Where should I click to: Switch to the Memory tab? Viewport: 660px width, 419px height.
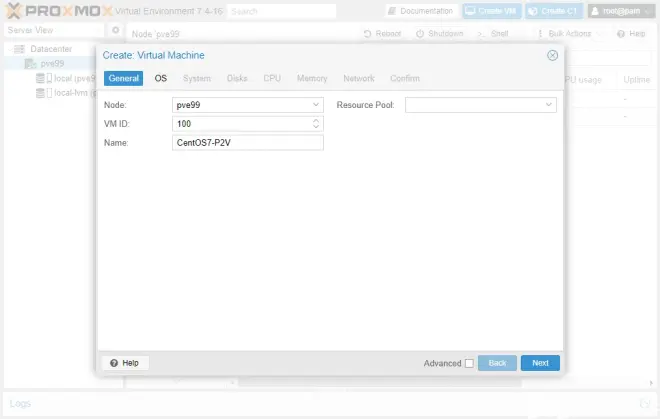(x=312, y=78)
